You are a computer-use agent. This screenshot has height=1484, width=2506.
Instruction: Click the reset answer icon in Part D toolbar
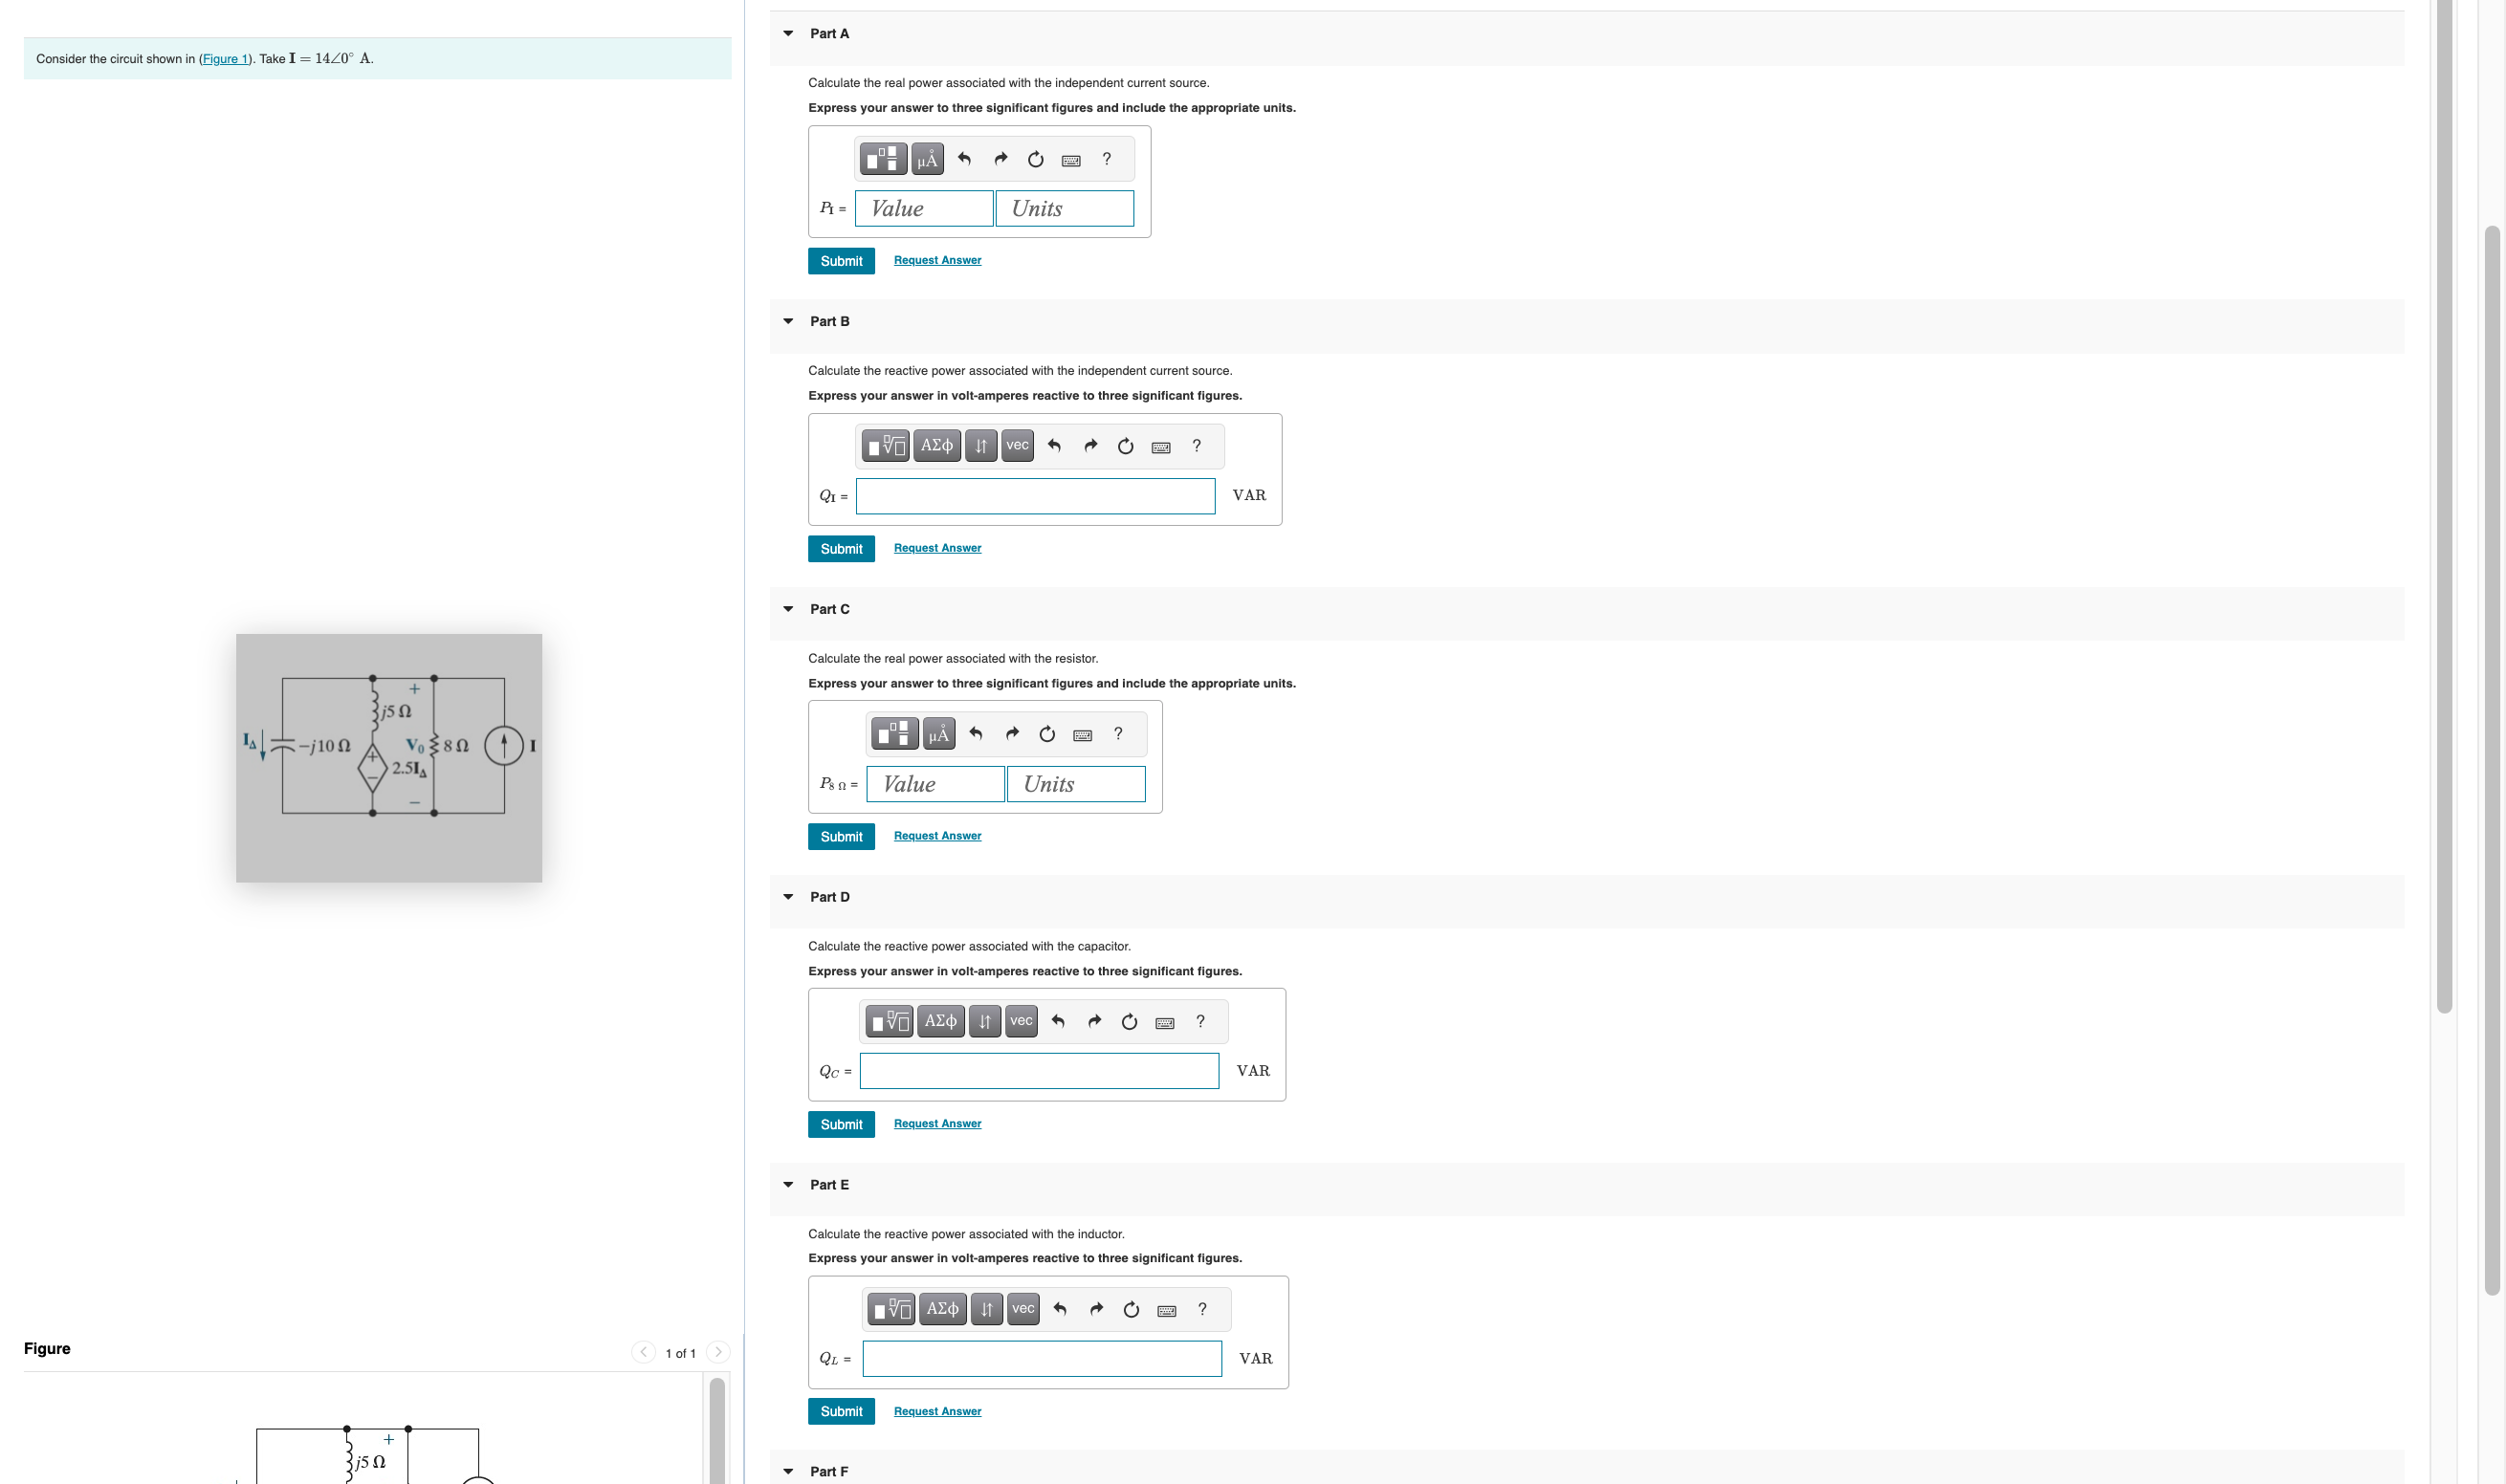click(1128, 1021)
